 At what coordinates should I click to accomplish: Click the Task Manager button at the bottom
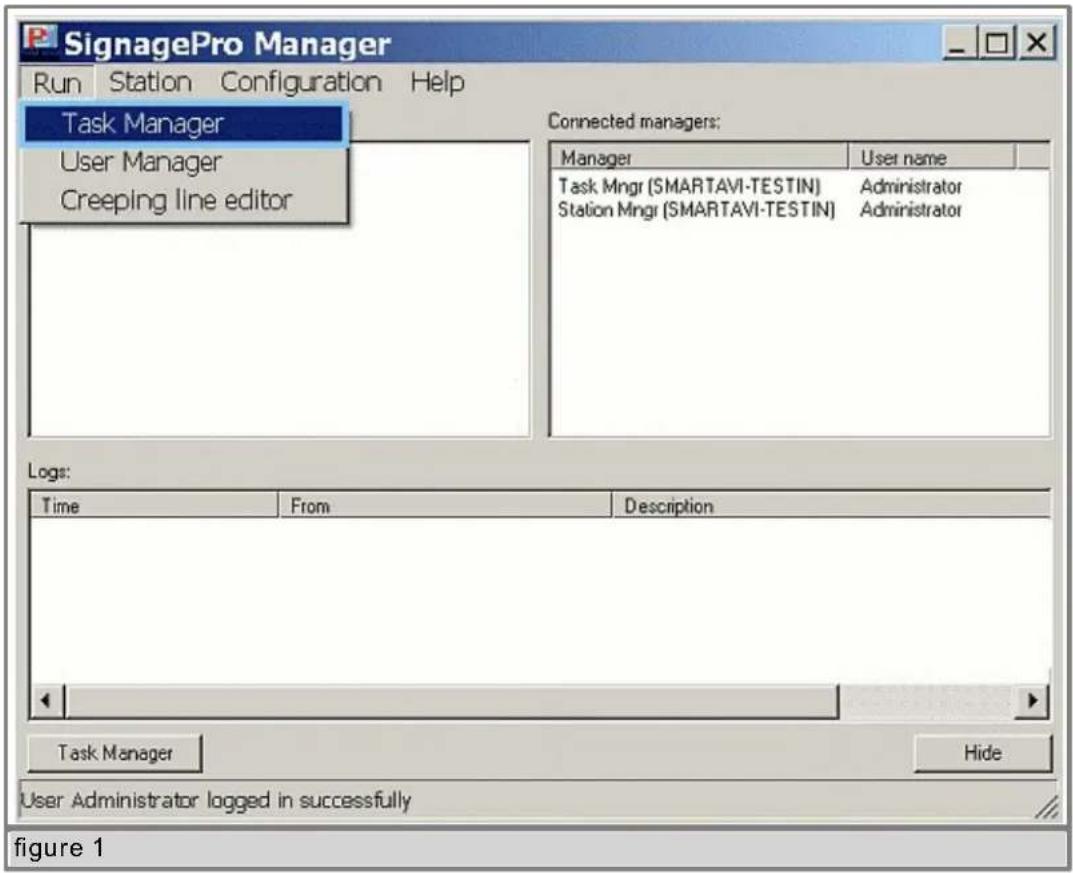pos(115,753)
